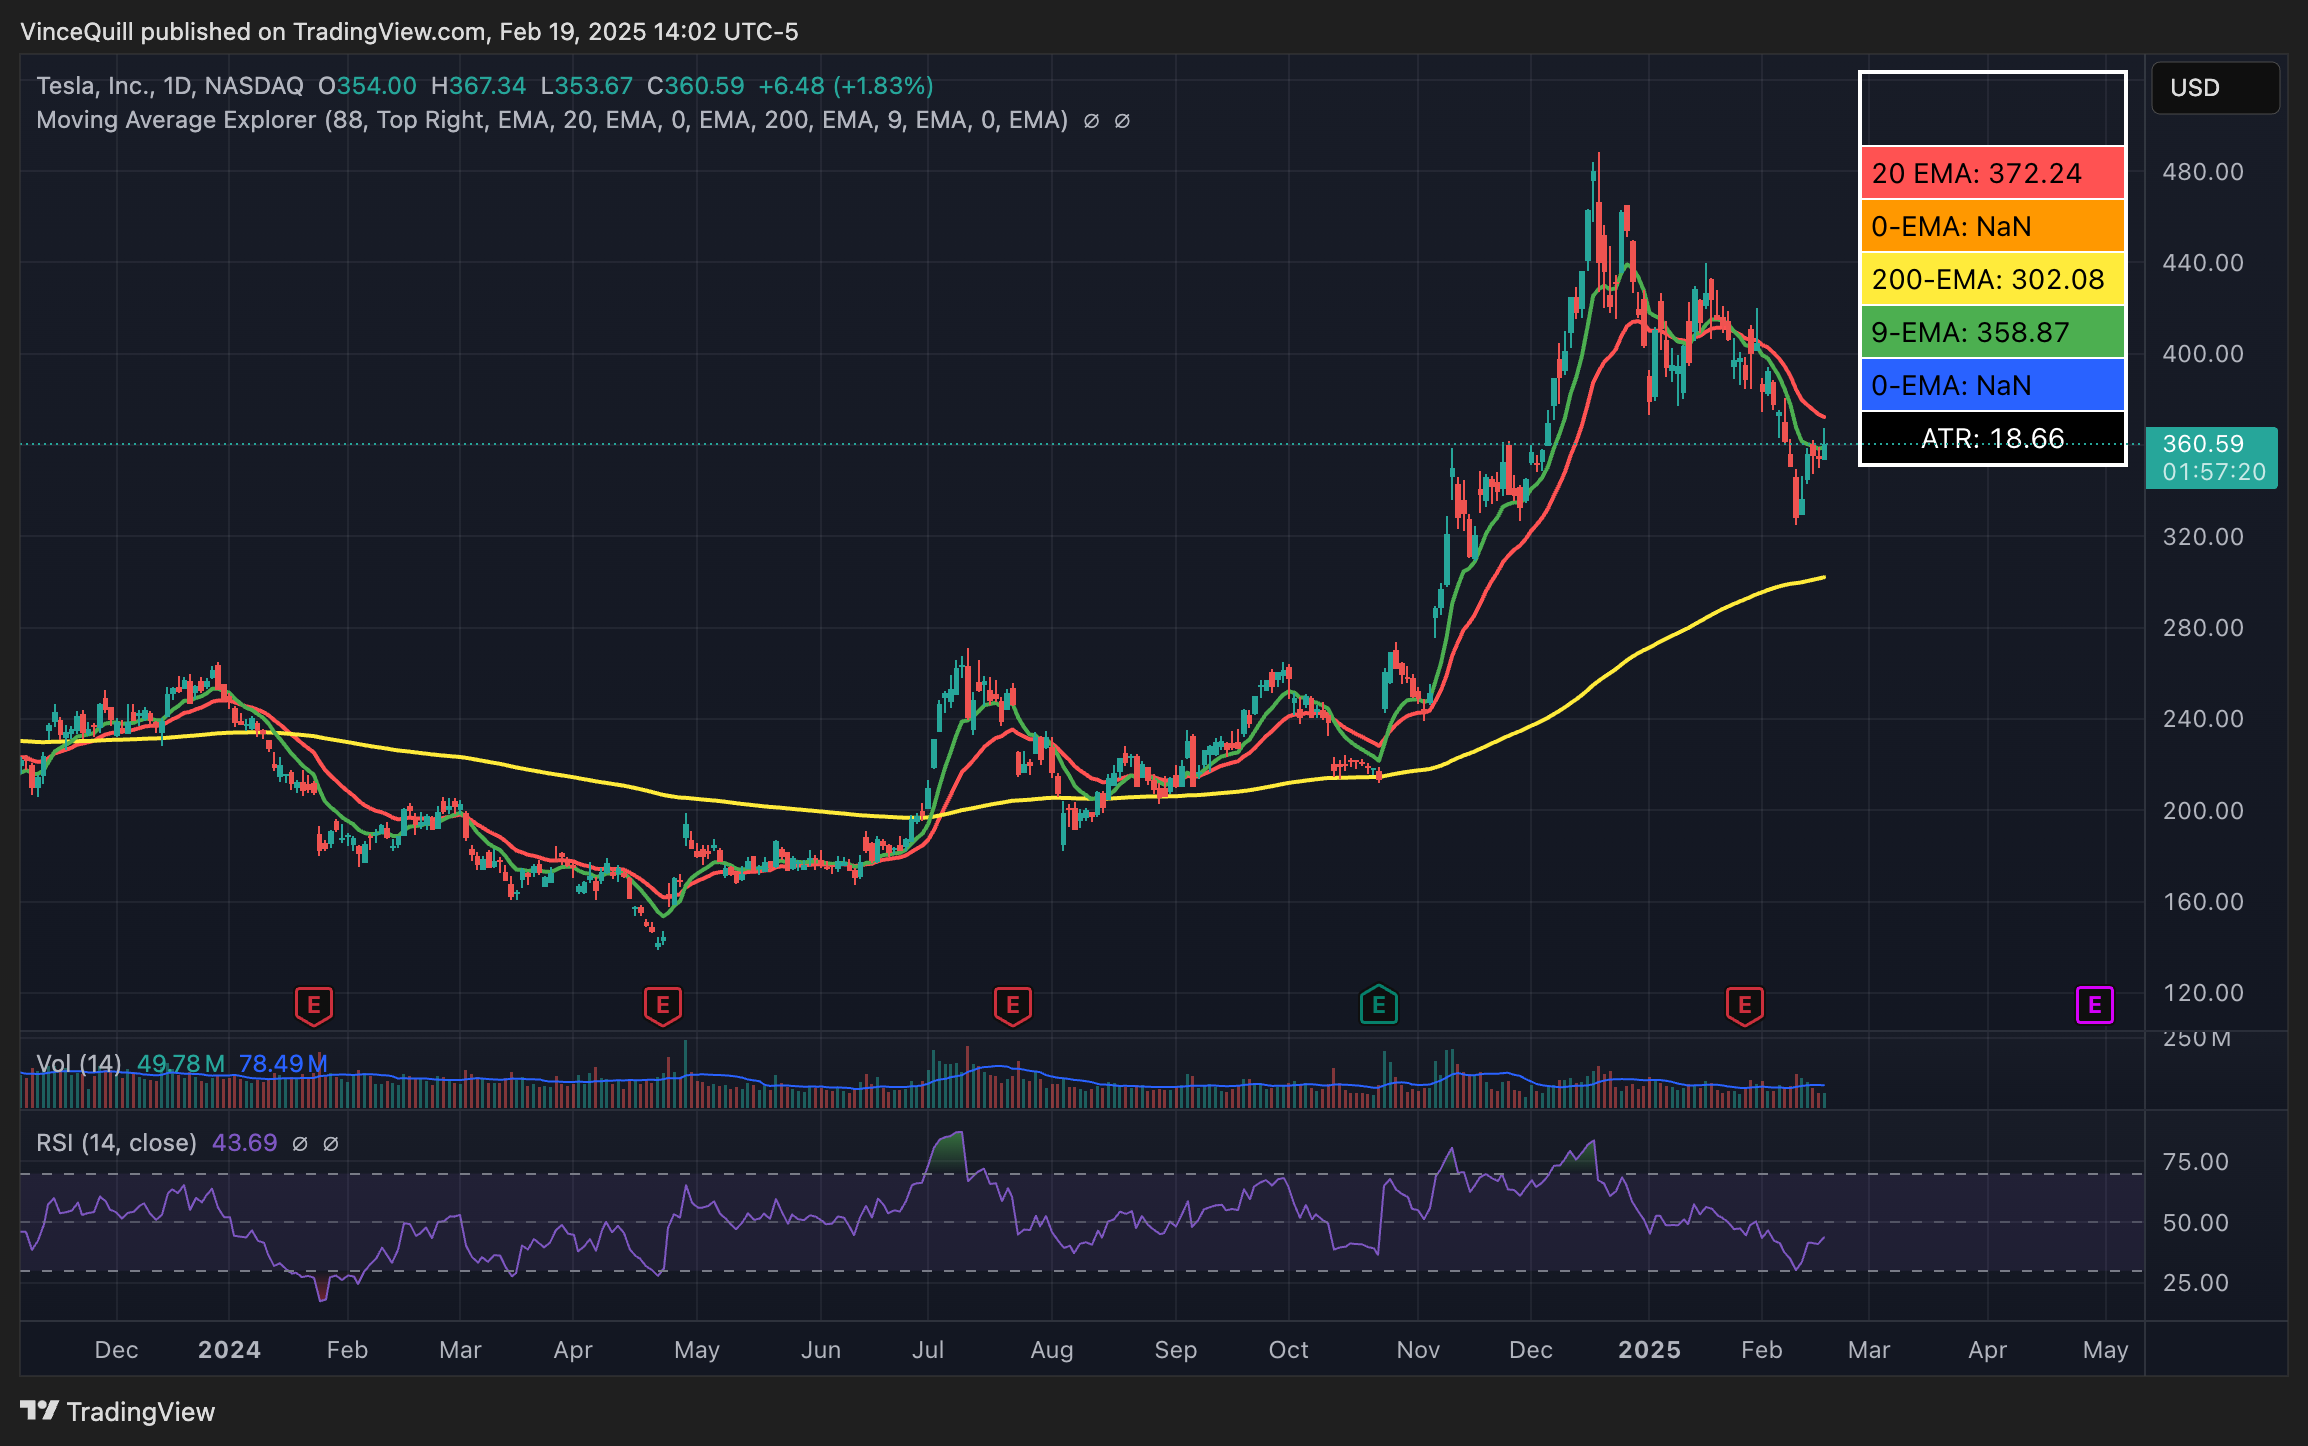
Task: Click the RSI 25.00 axis label
Action: (x=2196, y=1283)
